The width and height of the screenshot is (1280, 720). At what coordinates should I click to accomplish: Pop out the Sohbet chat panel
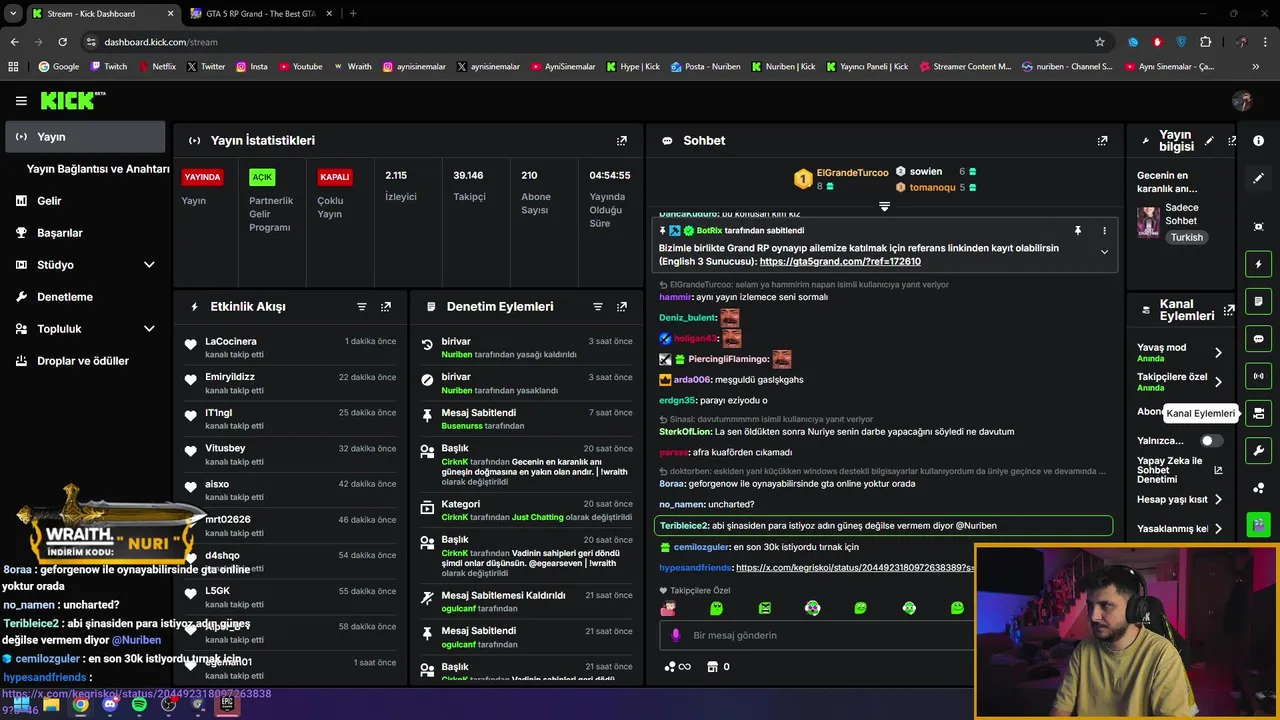(x=1102, y=141)
